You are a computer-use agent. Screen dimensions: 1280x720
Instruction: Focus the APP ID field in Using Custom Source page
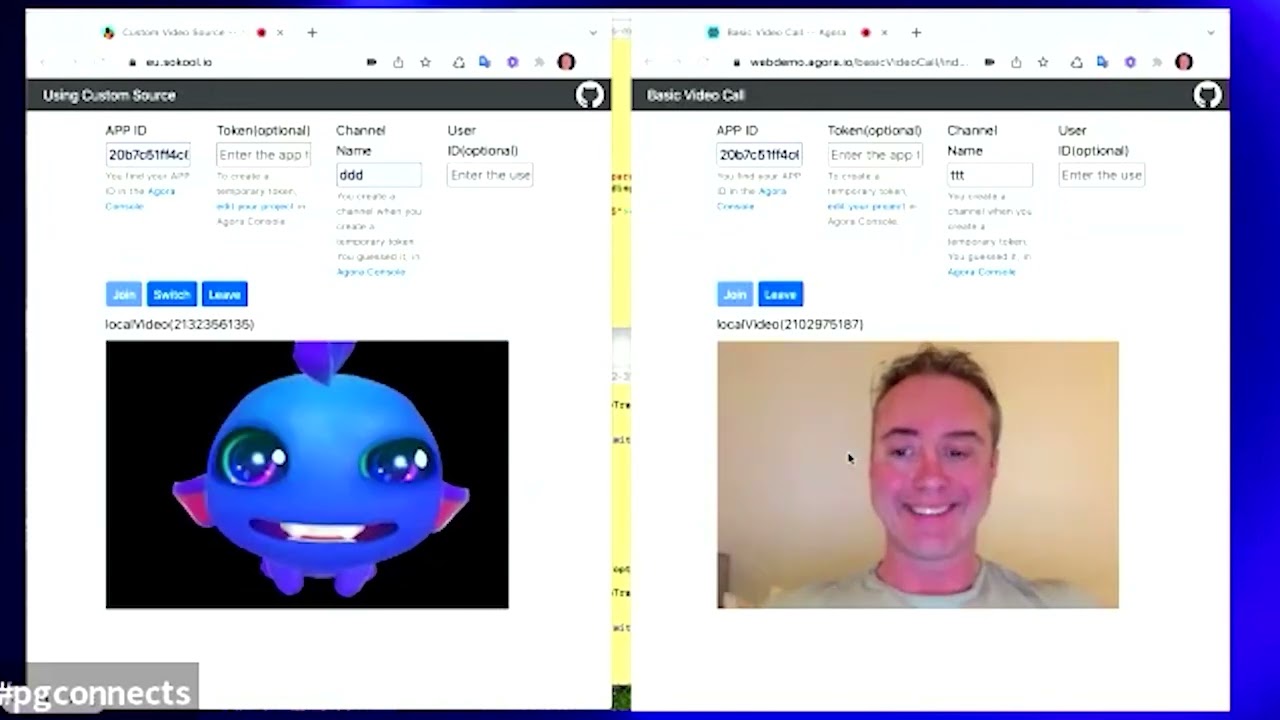(x=148, y=155)
